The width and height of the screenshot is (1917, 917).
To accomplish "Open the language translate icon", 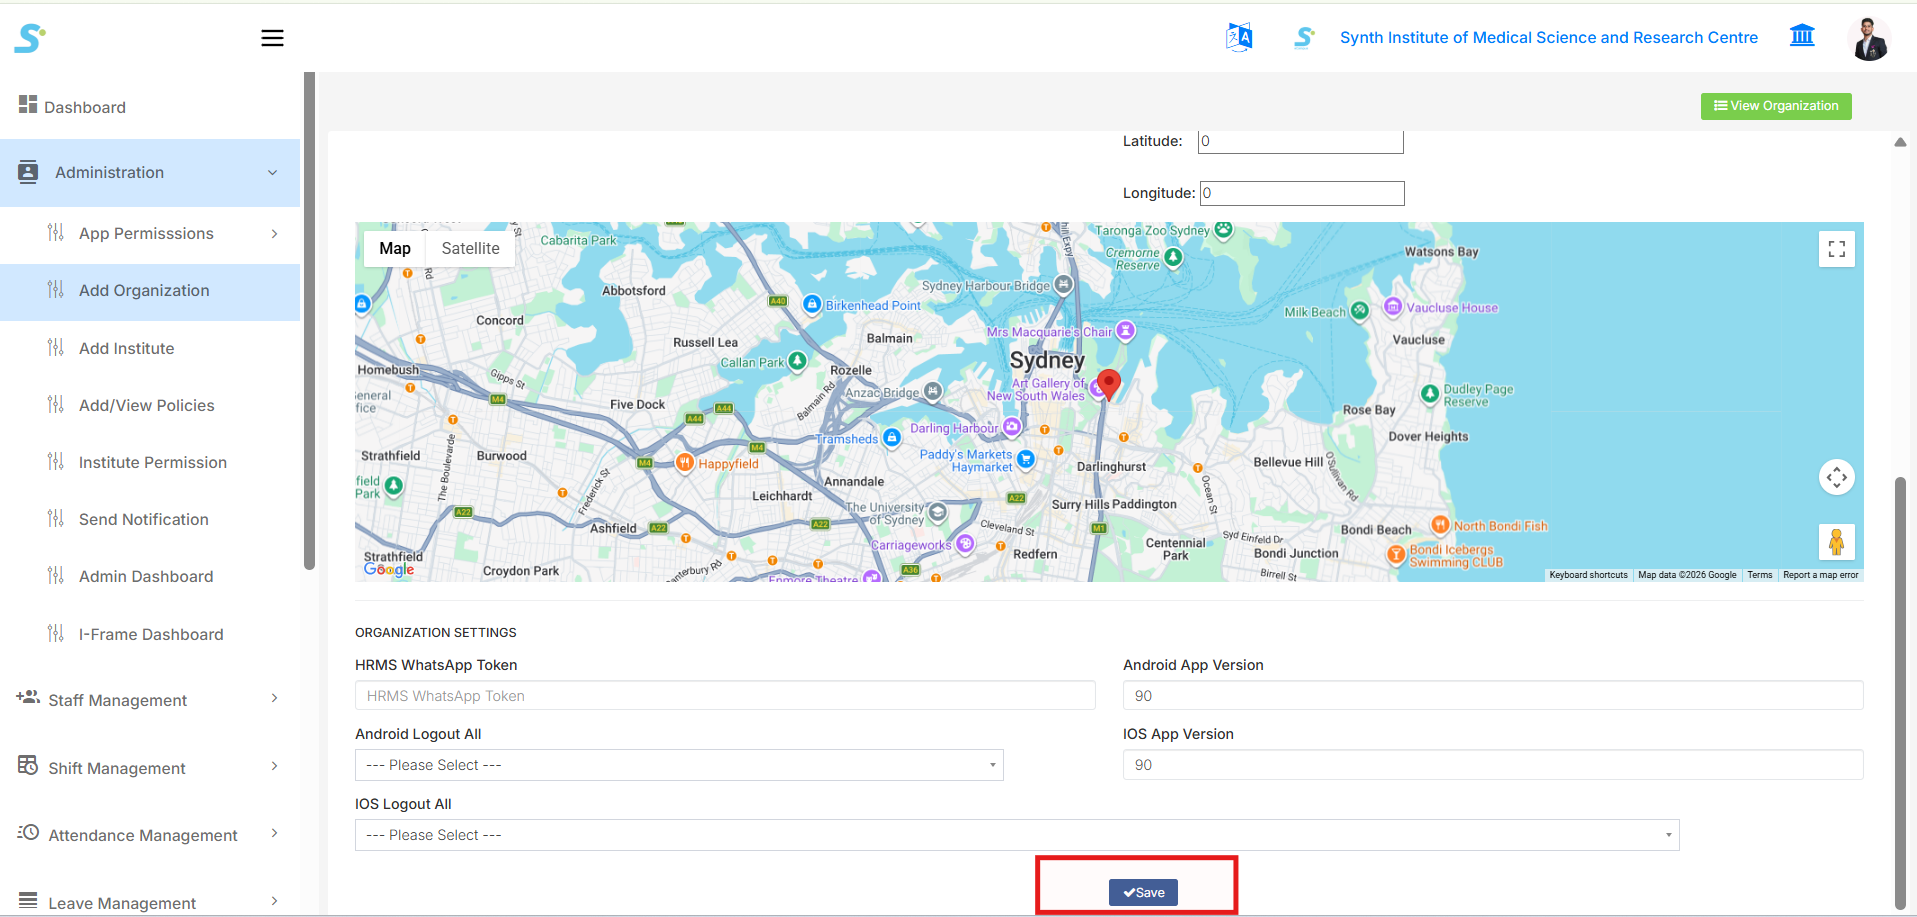I will pos(1239,37).
